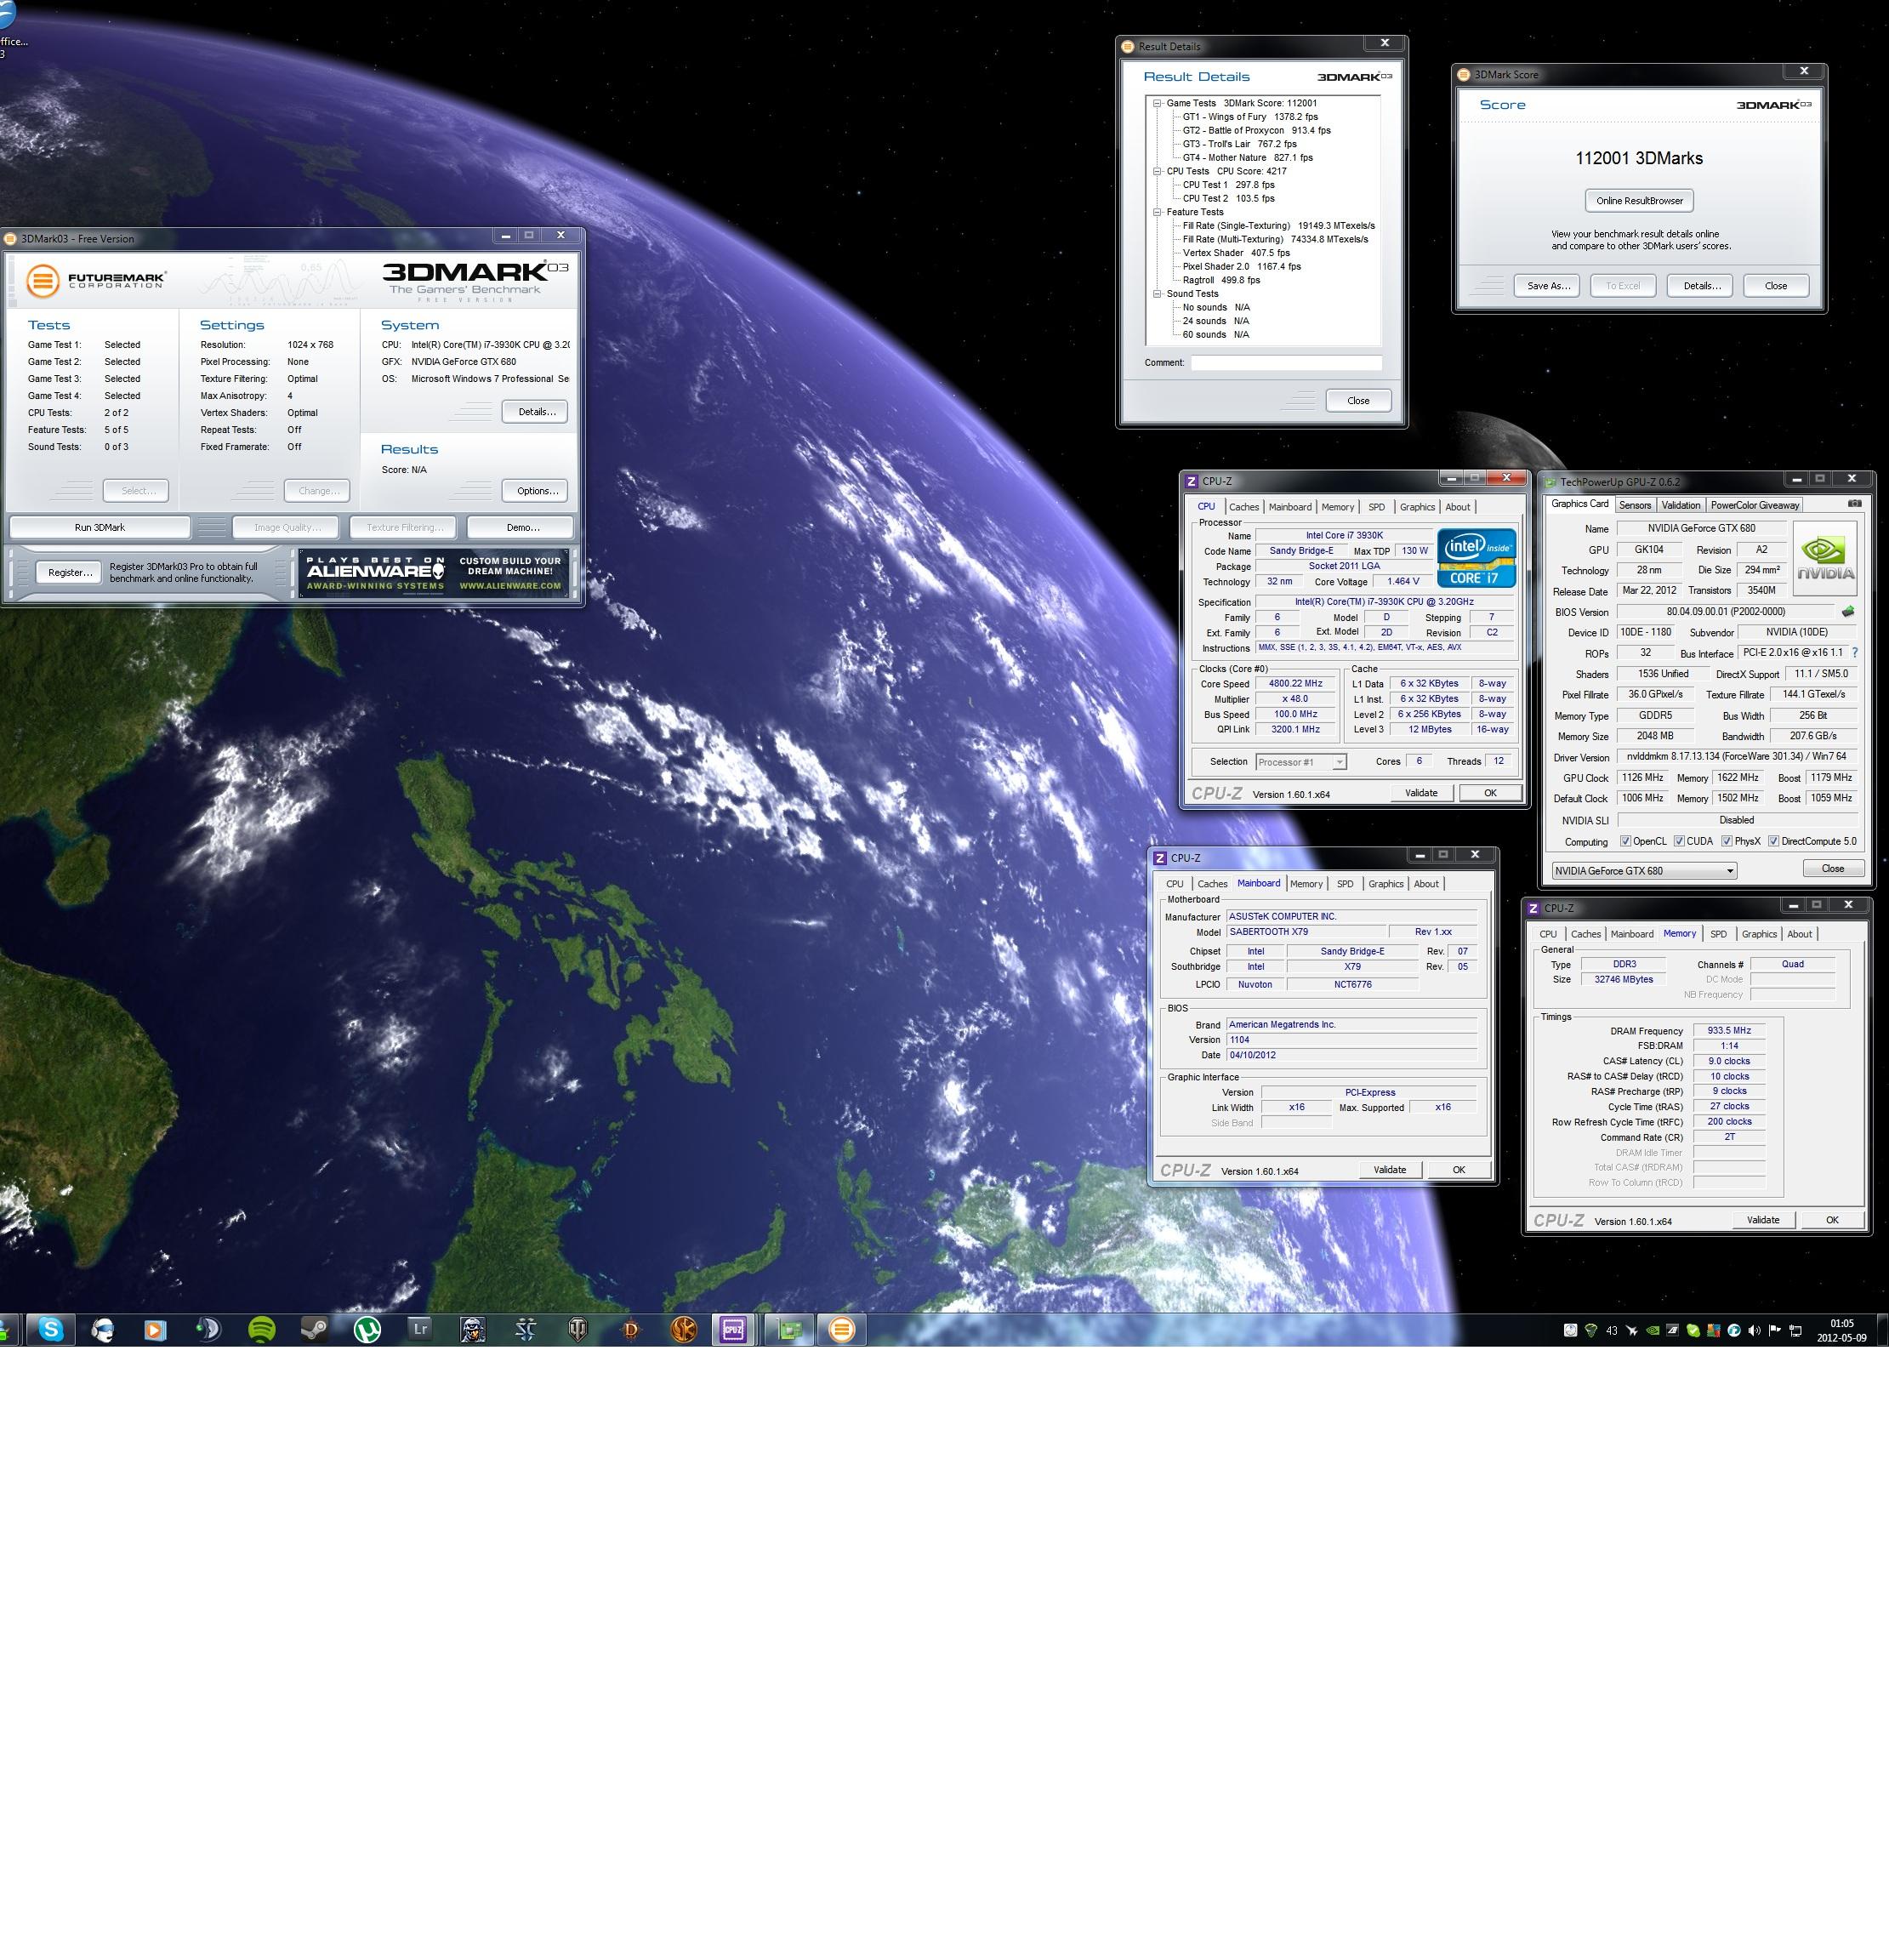Click Register... button in 3DMark03

(69, 573)
